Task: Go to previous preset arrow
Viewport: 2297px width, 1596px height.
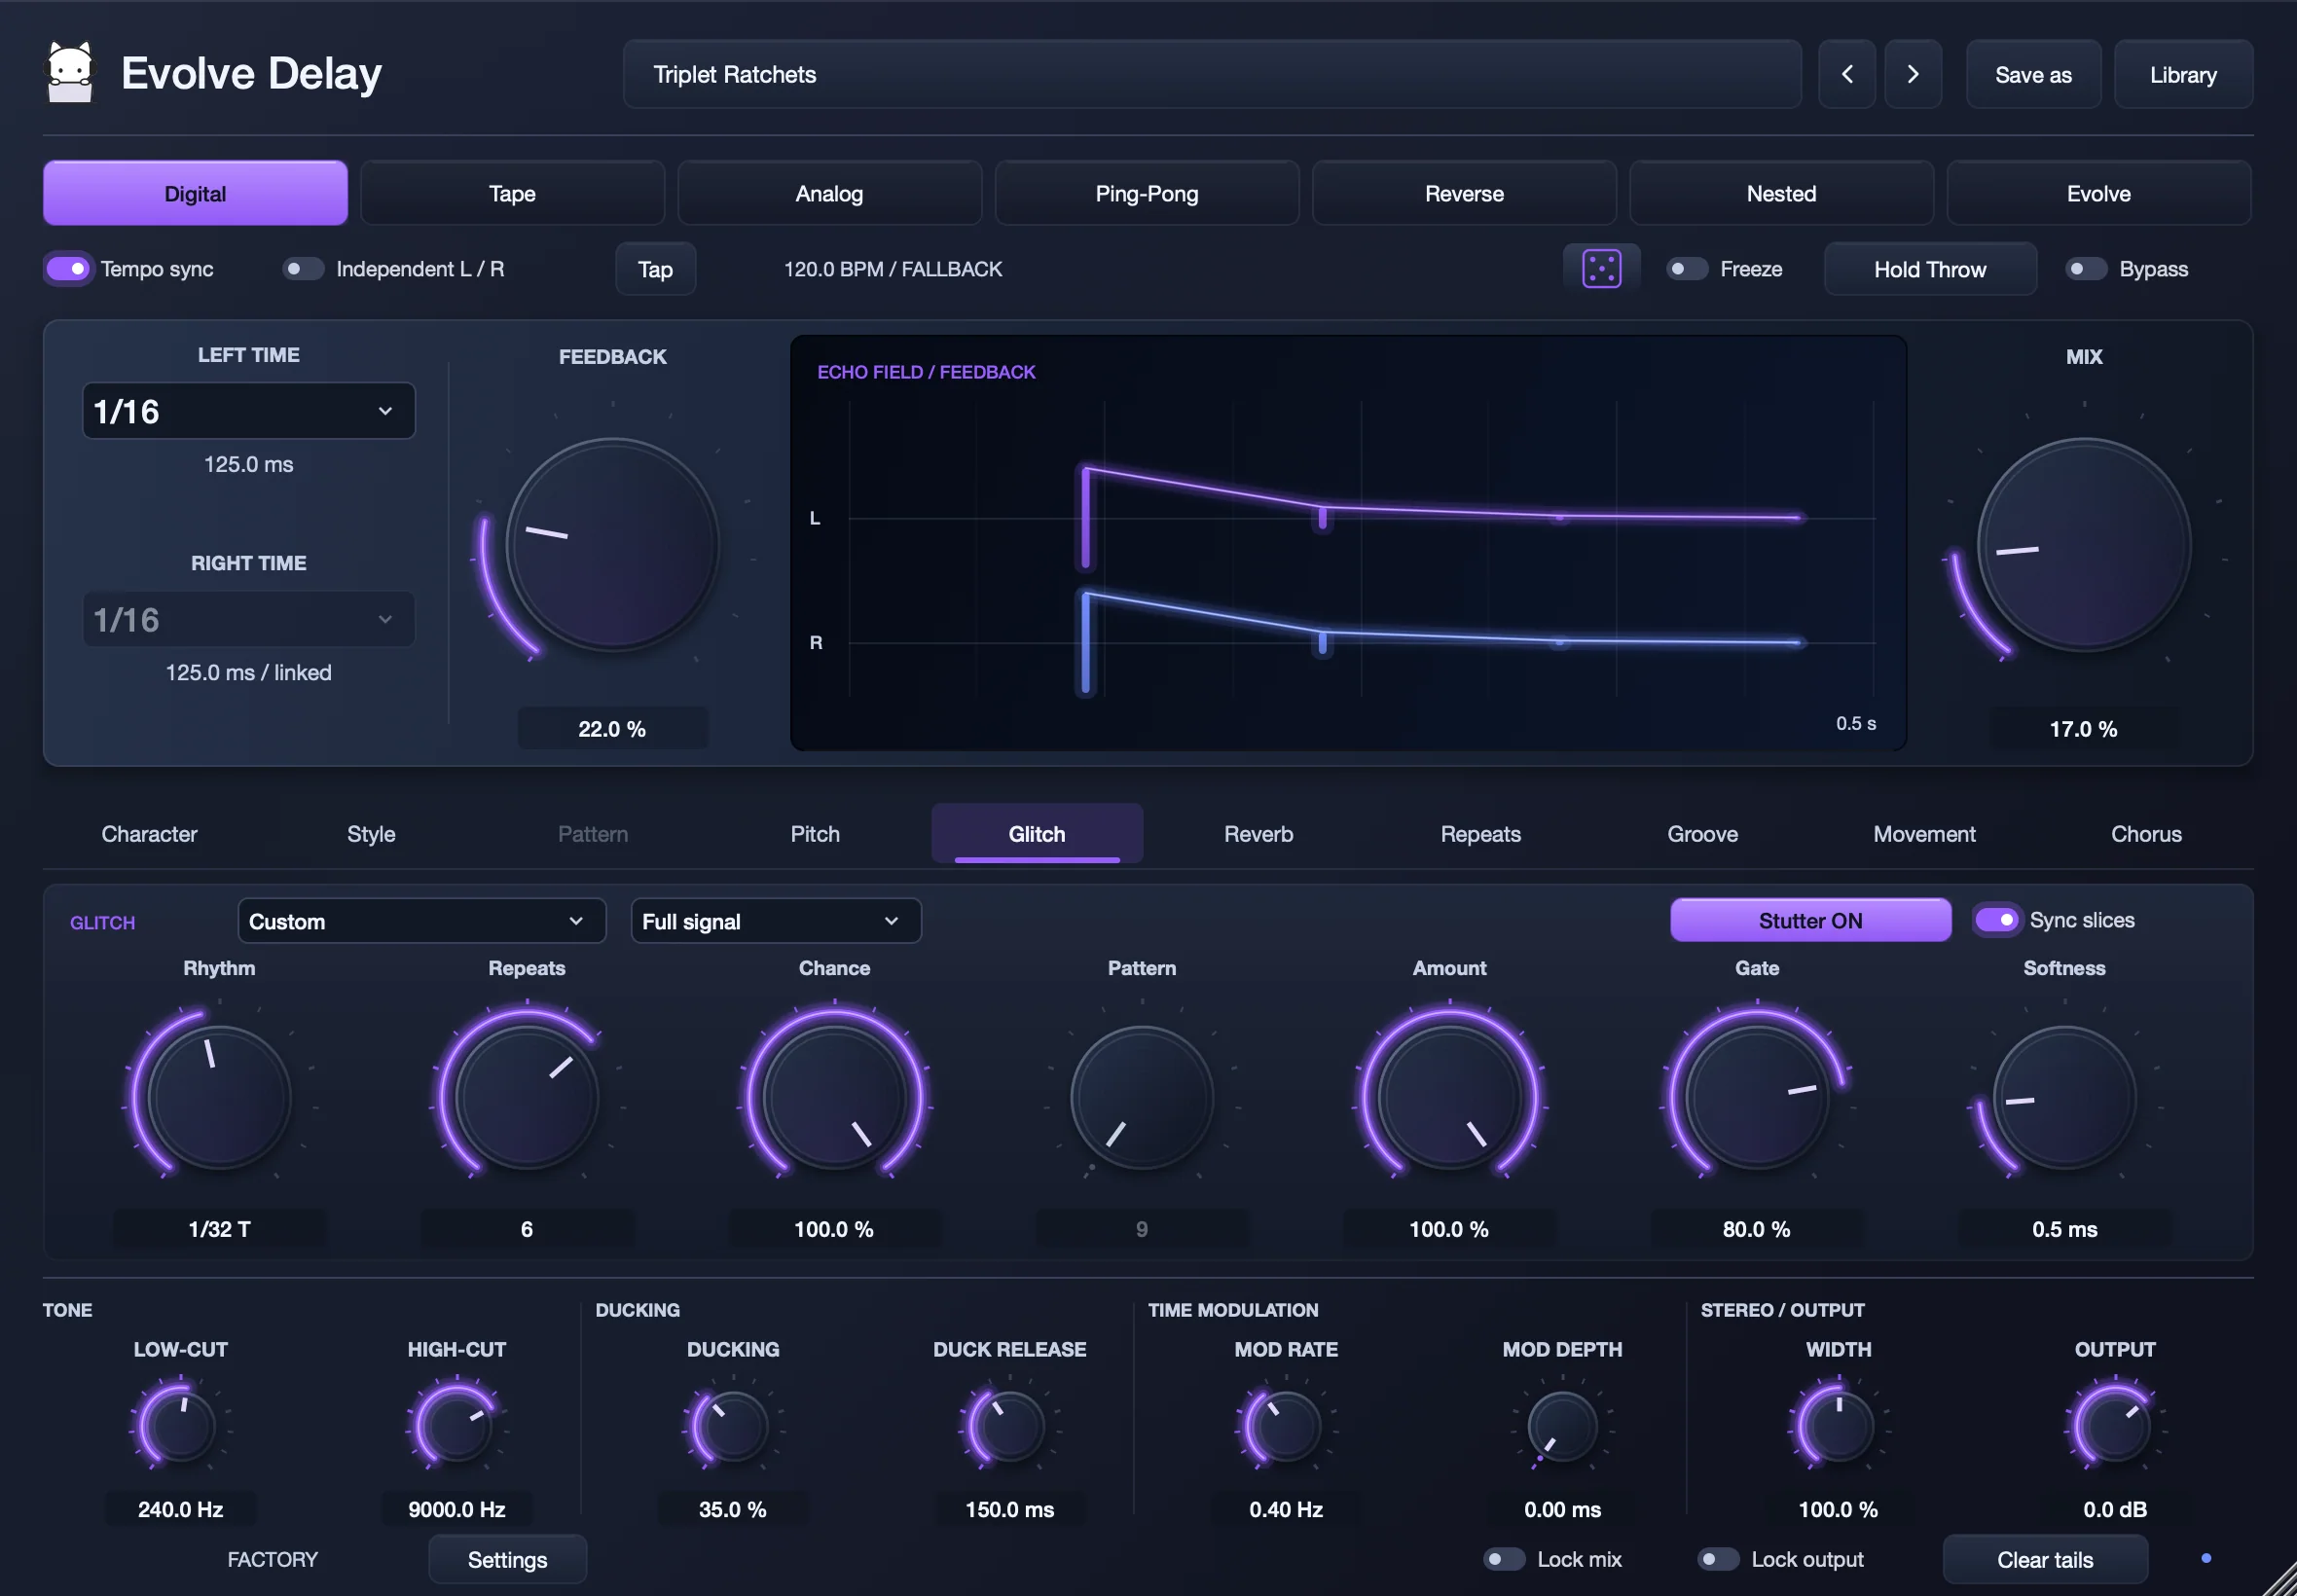Action: coord(1846,74)
